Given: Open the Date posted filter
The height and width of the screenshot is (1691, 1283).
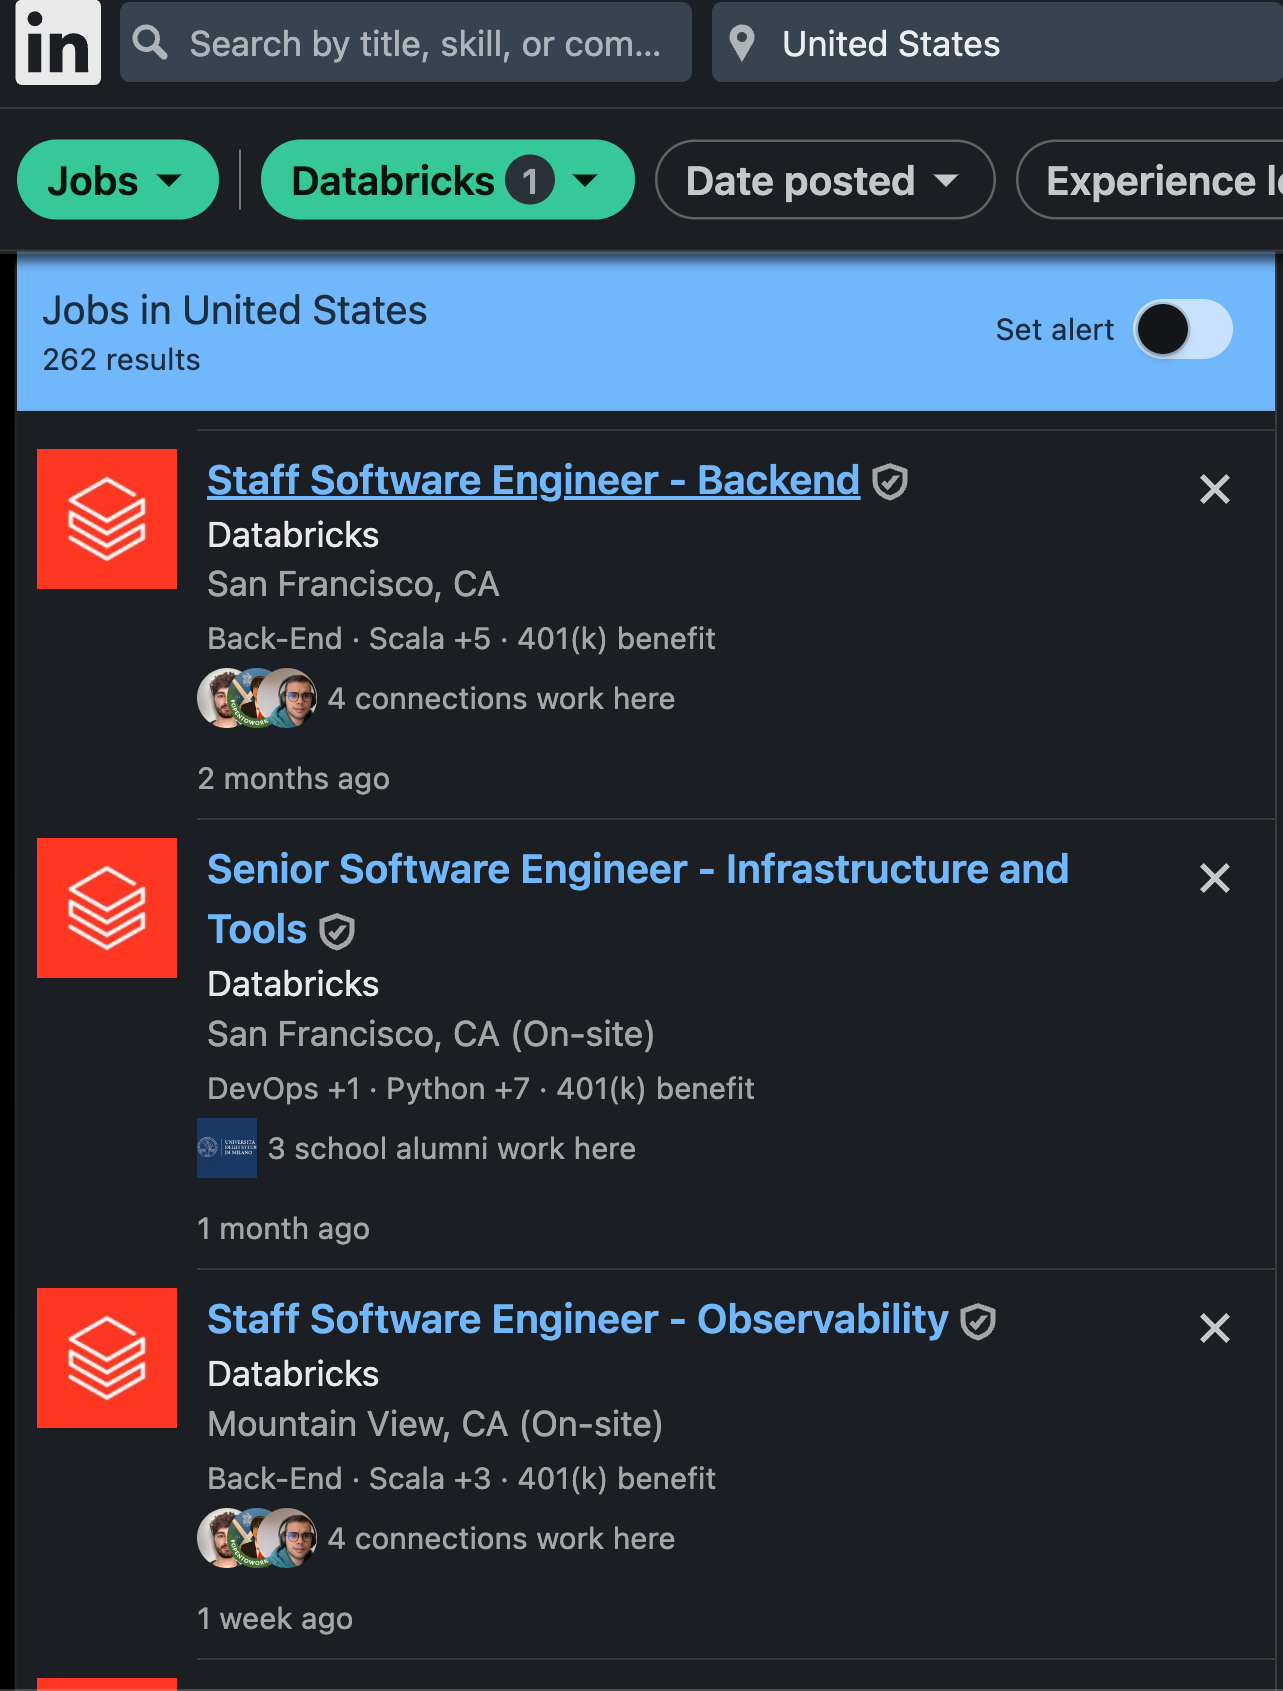Looking at the screenshot, I should tap(825, 180).
